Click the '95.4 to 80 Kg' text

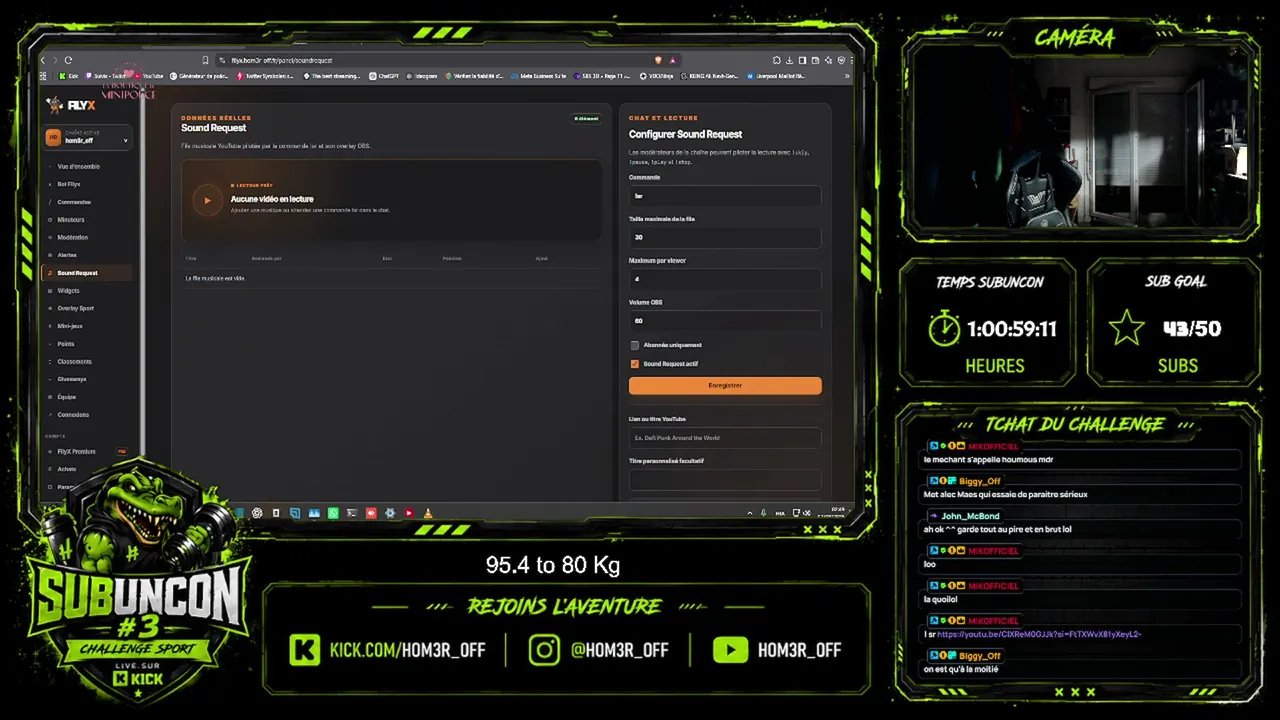(553, 565)
